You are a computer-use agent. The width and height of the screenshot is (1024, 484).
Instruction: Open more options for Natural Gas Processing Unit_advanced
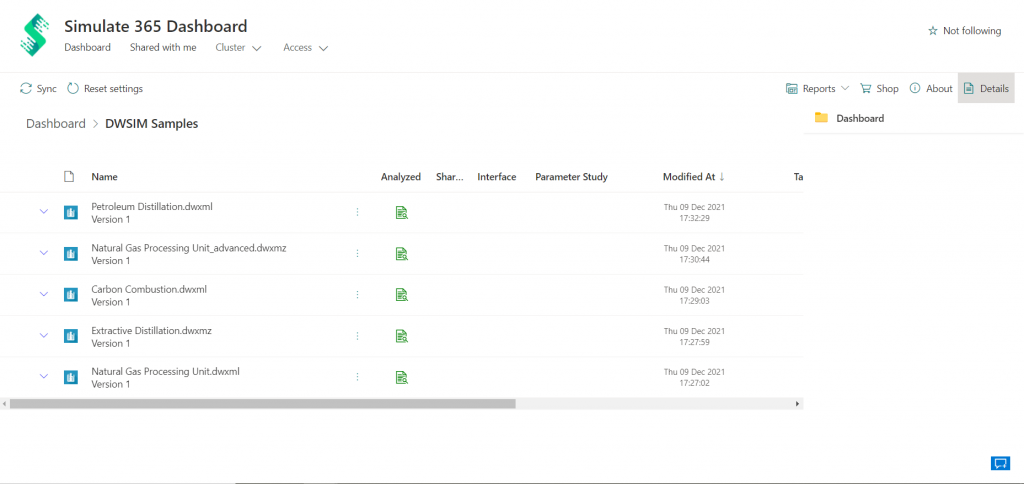(357, 254)
